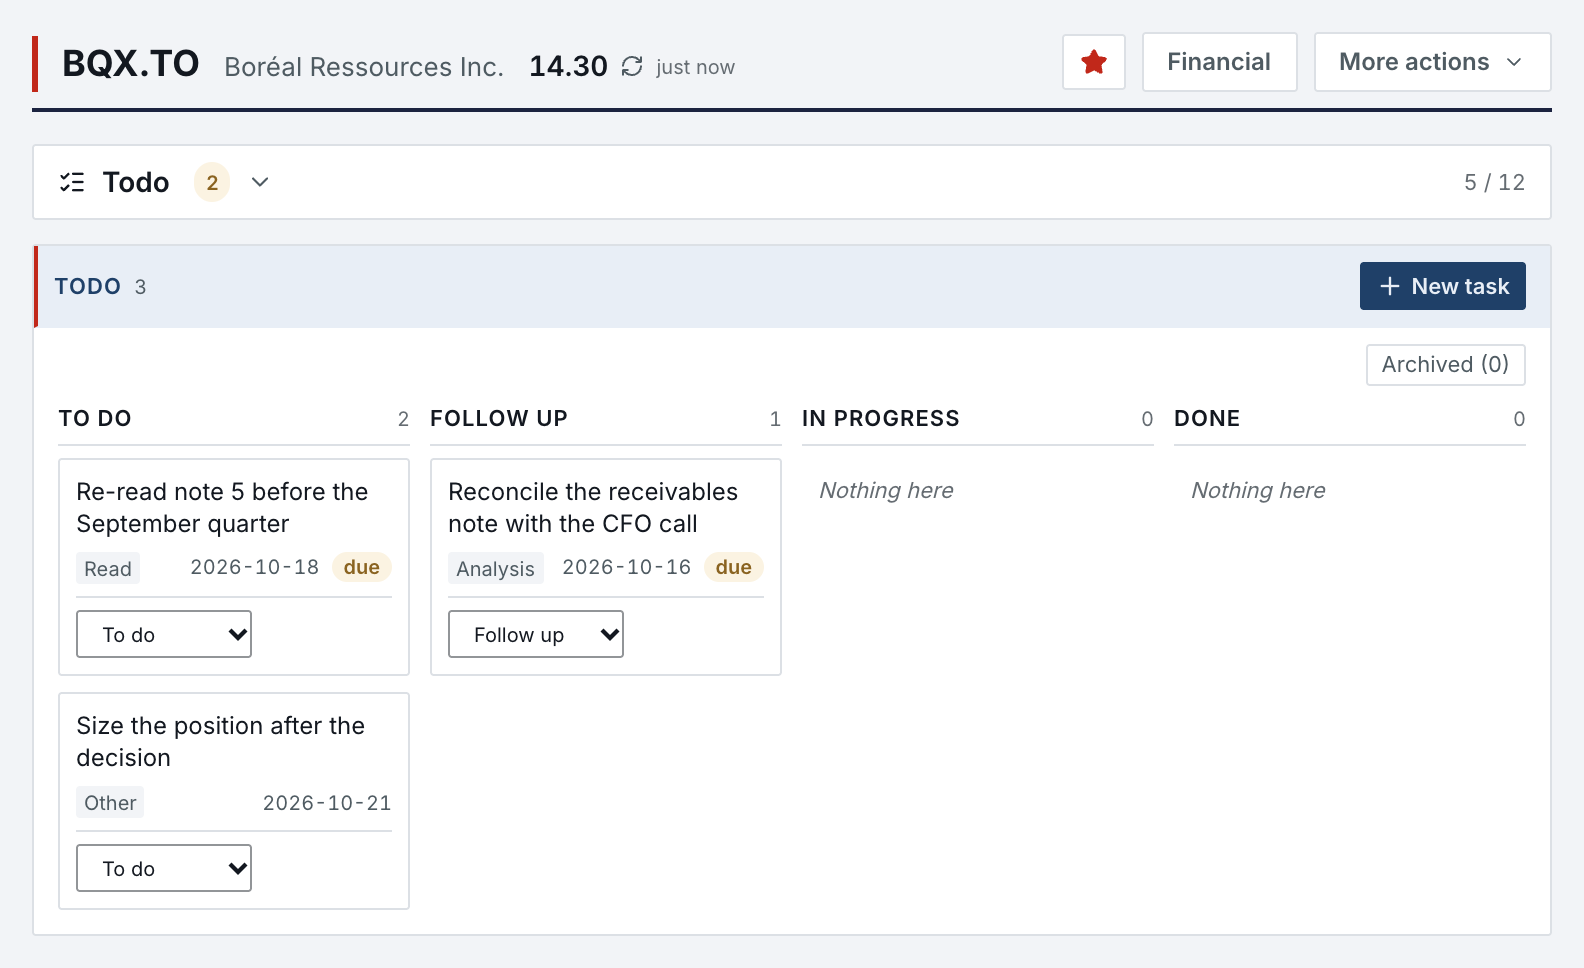Image resolution: width=1584 pixels, height=968 pixels.
Task: Open the Financial view
Action: coord(1219,62)
